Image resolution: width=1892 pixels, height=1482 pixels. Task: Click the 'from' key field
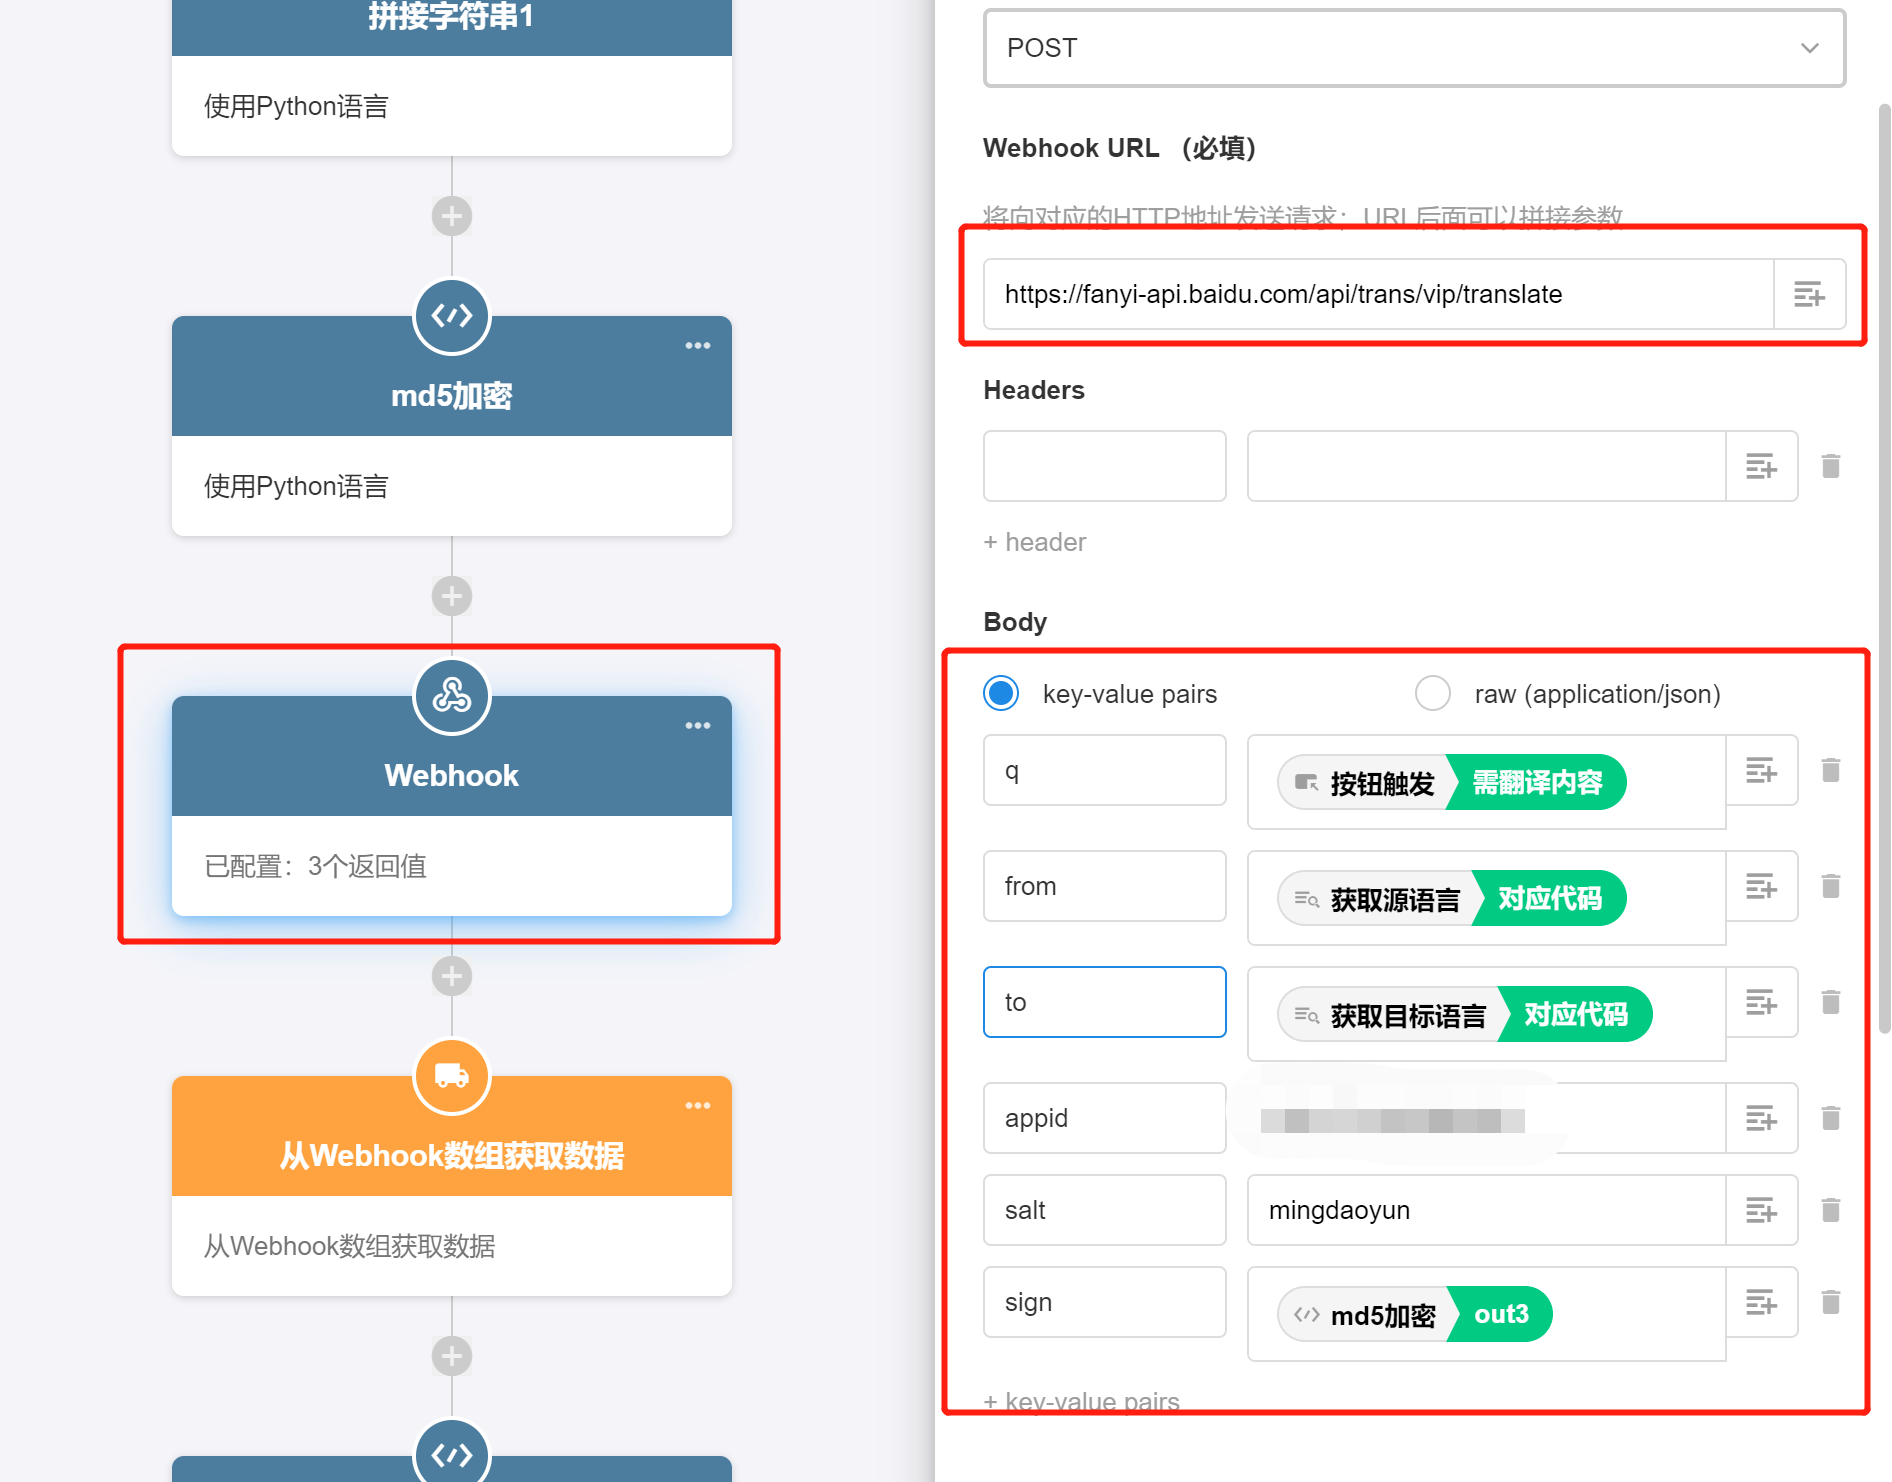coord(1104,886)
